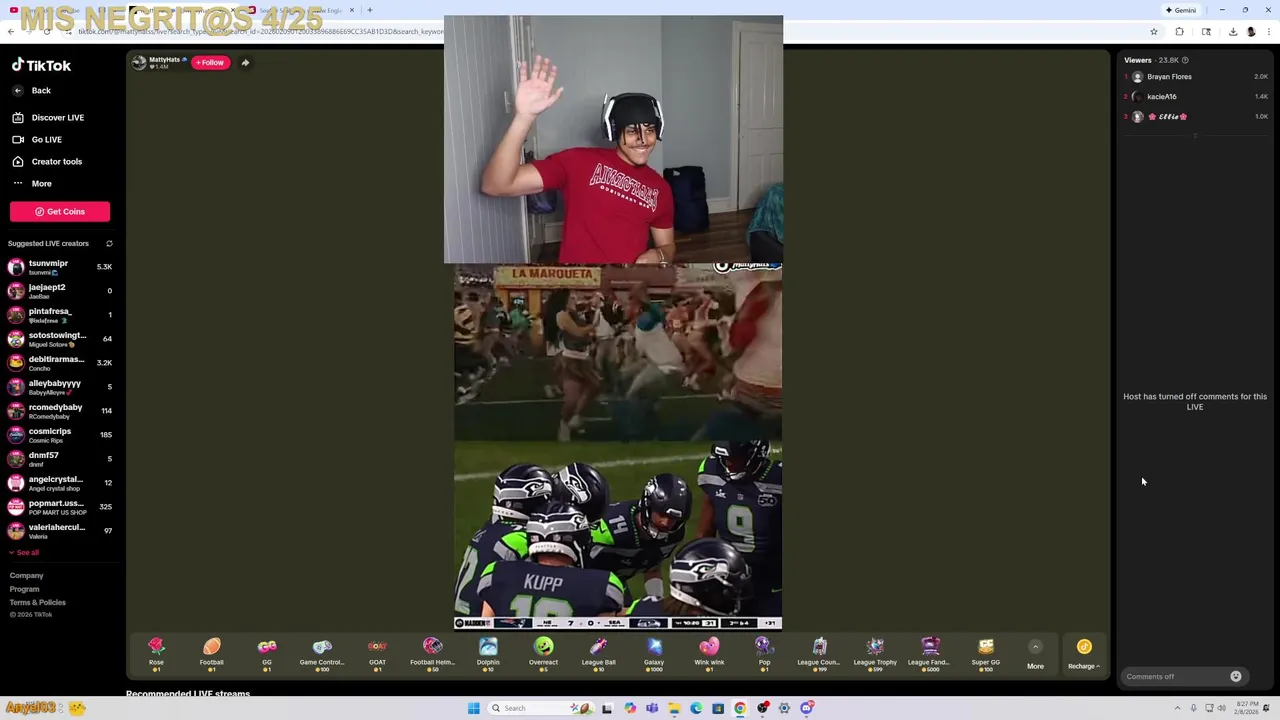Send the Super GG gift
Image resolution: width=1280 pixels, height=720 pixels.
pyautogui.click(x=985, y=654)
